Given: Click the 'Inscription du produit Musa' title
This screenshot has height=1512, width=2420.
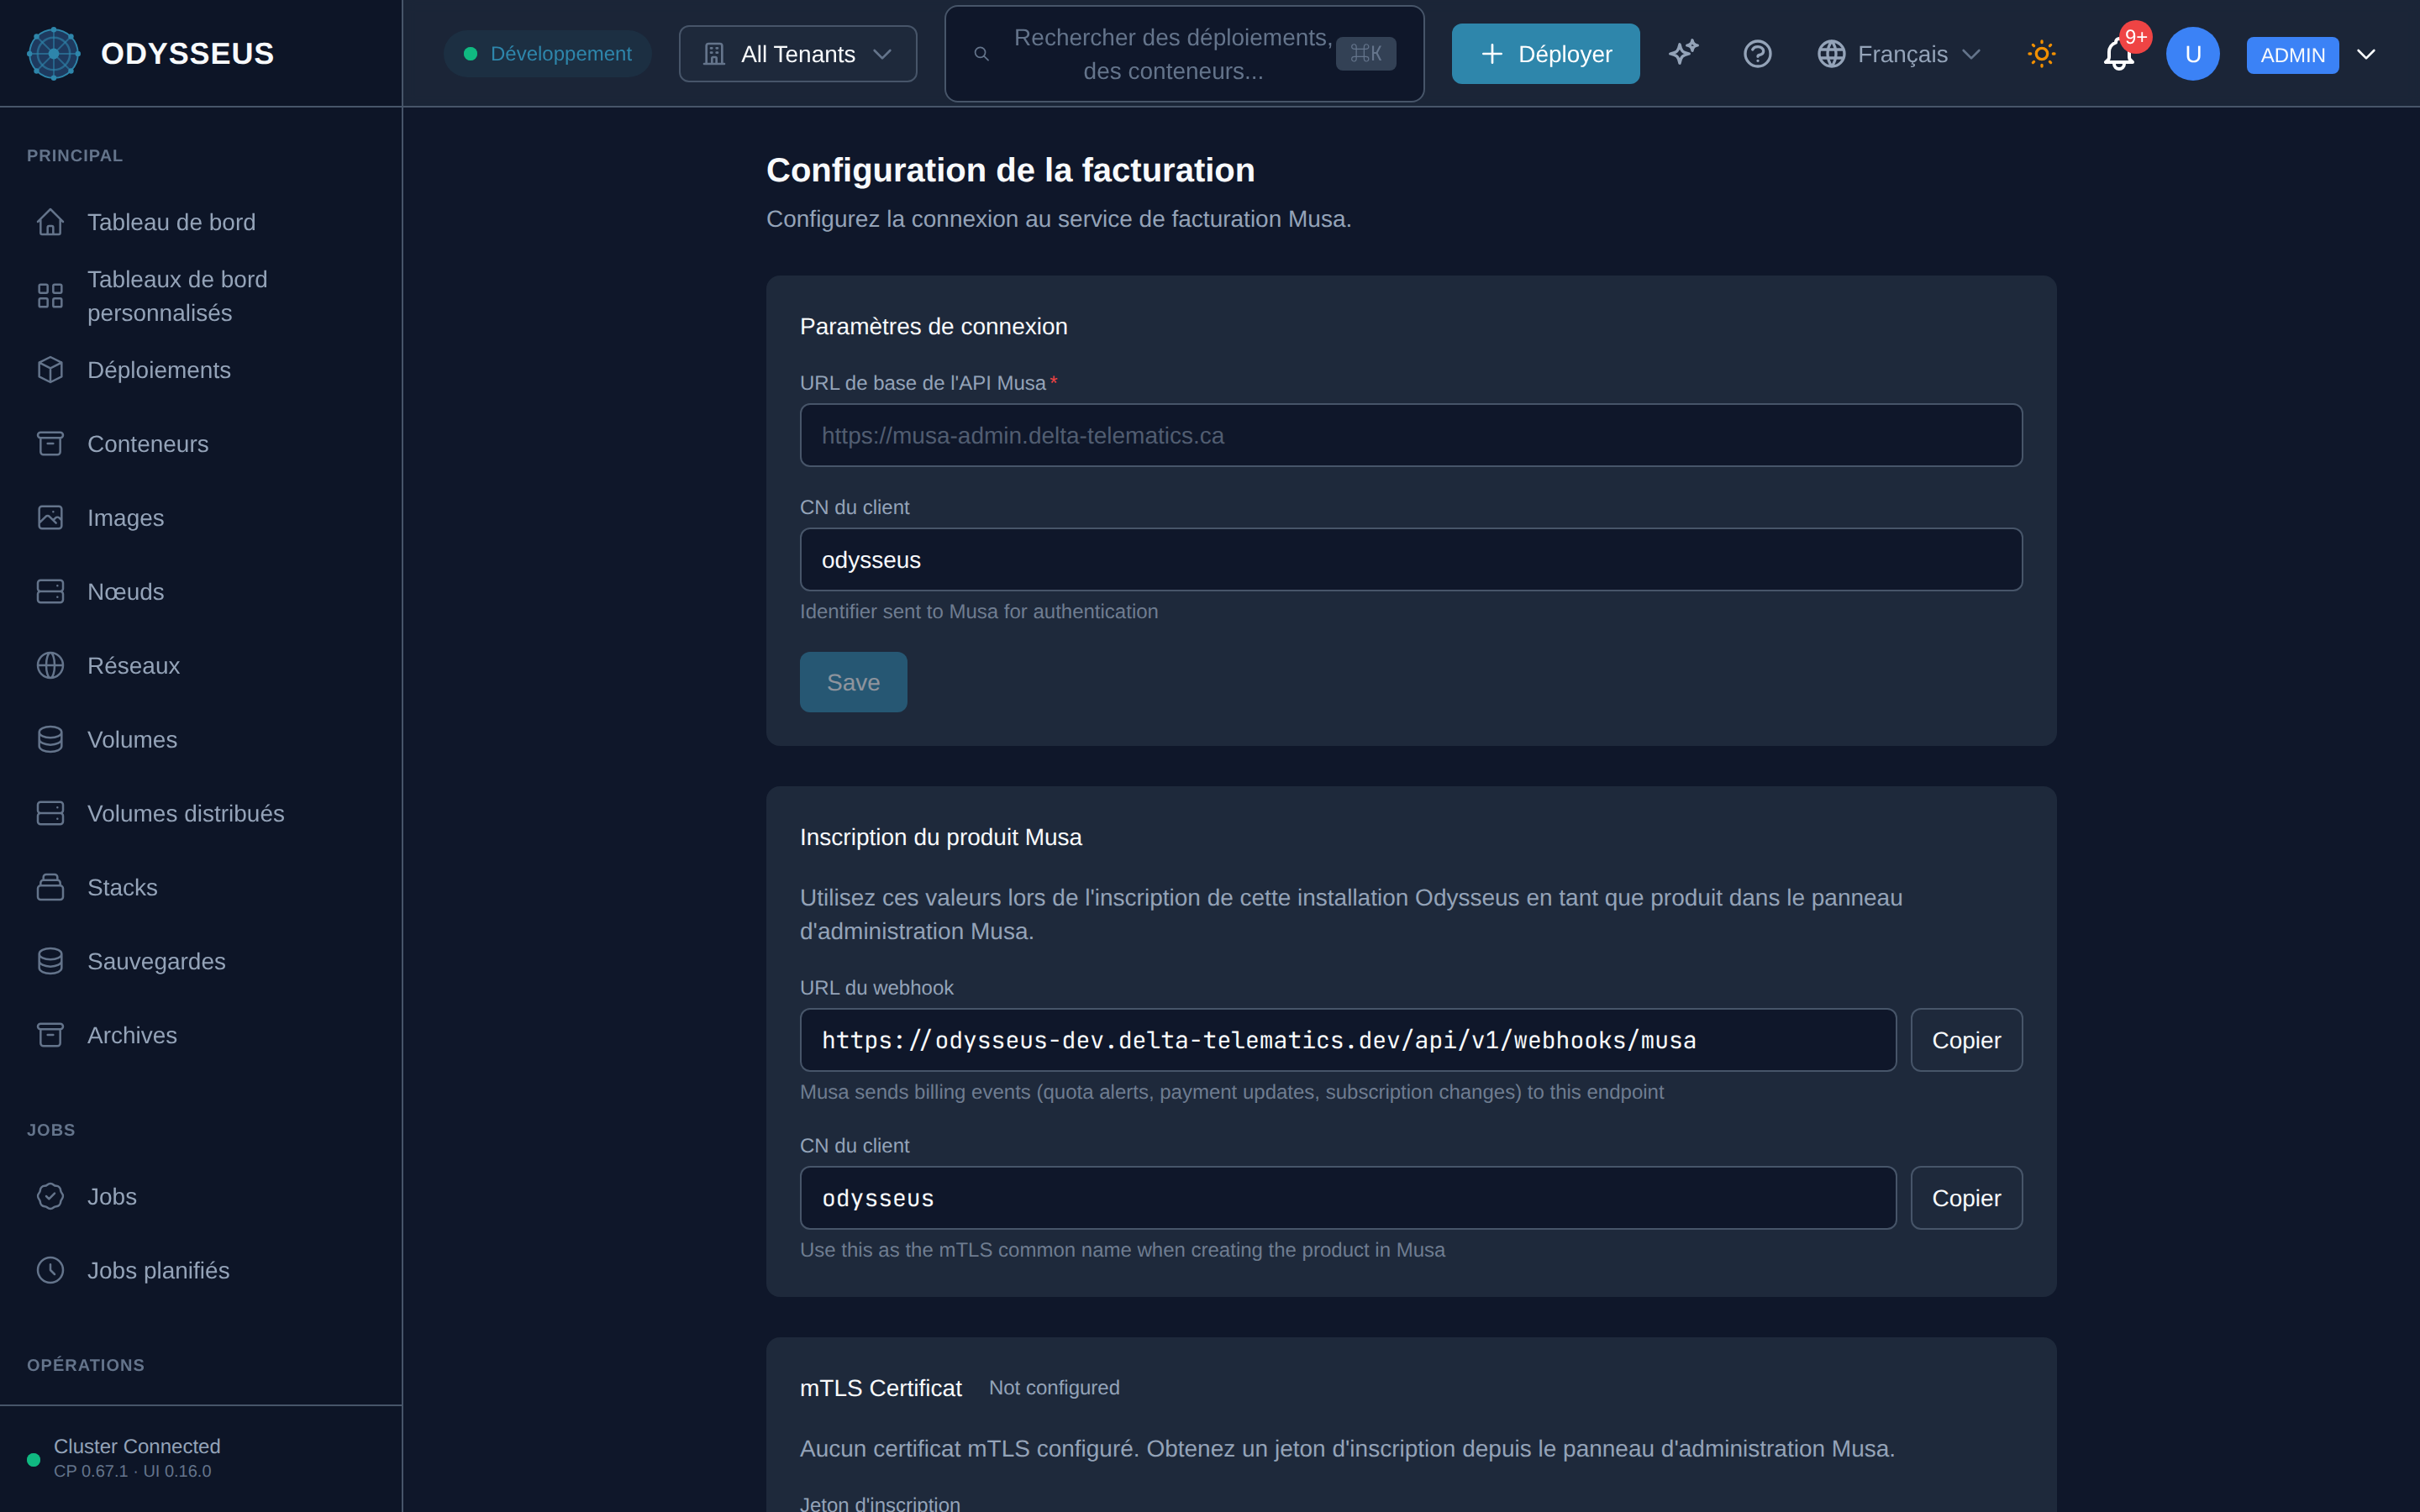Looking at the screenshot, I should click(940, 837).
